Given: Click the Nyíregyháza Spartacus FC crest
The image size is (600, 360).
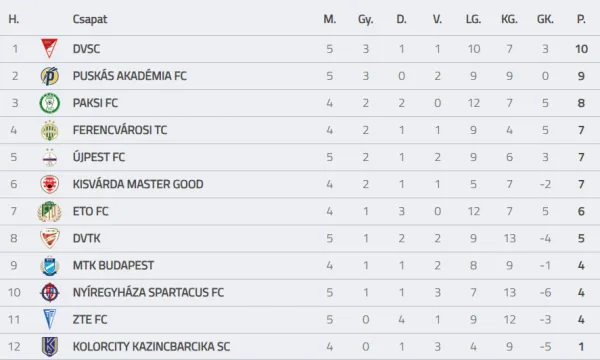Looking at the screenshot, I should (x=50, y=293).
